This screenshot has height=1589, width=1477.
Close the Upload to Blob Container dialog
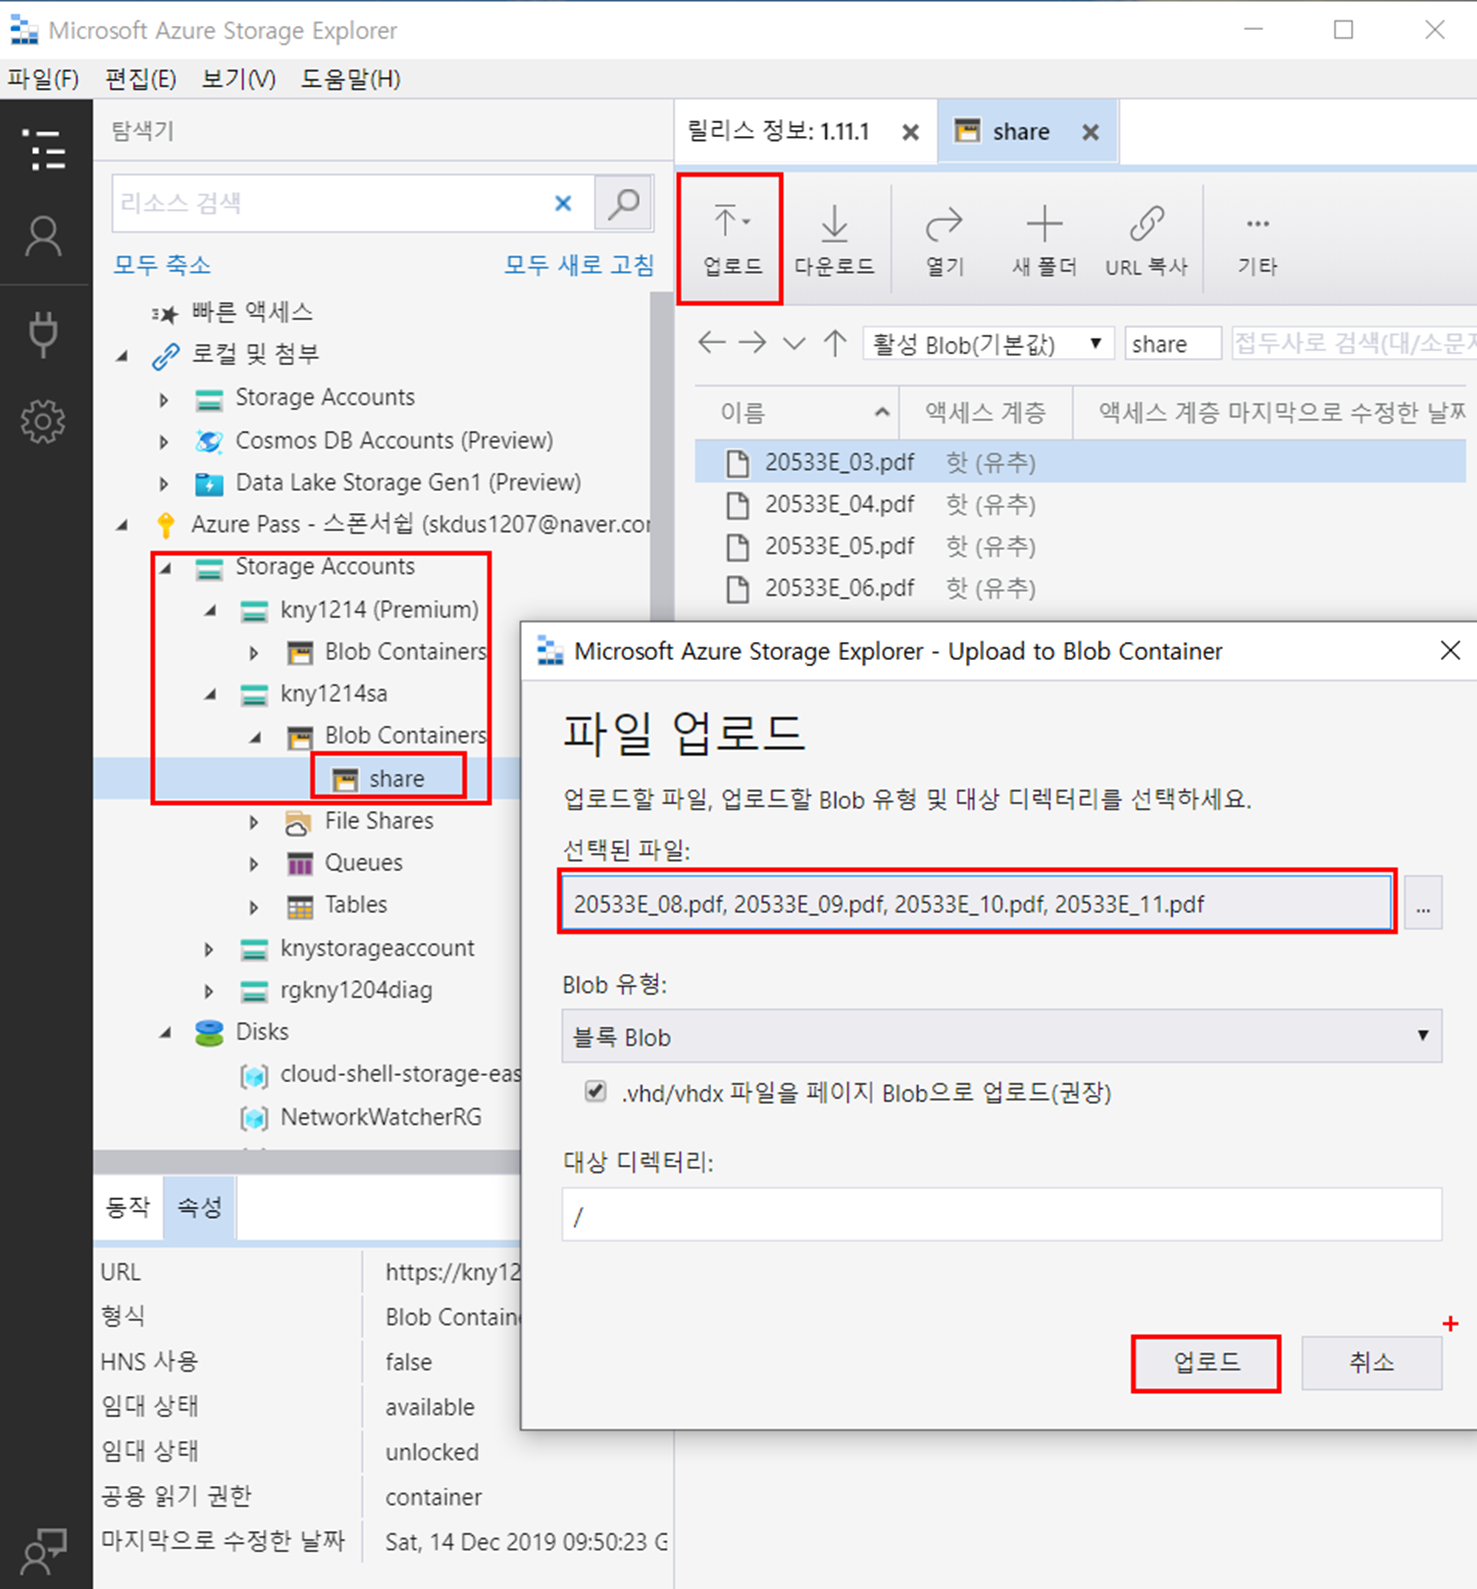tap(1449, 651)
